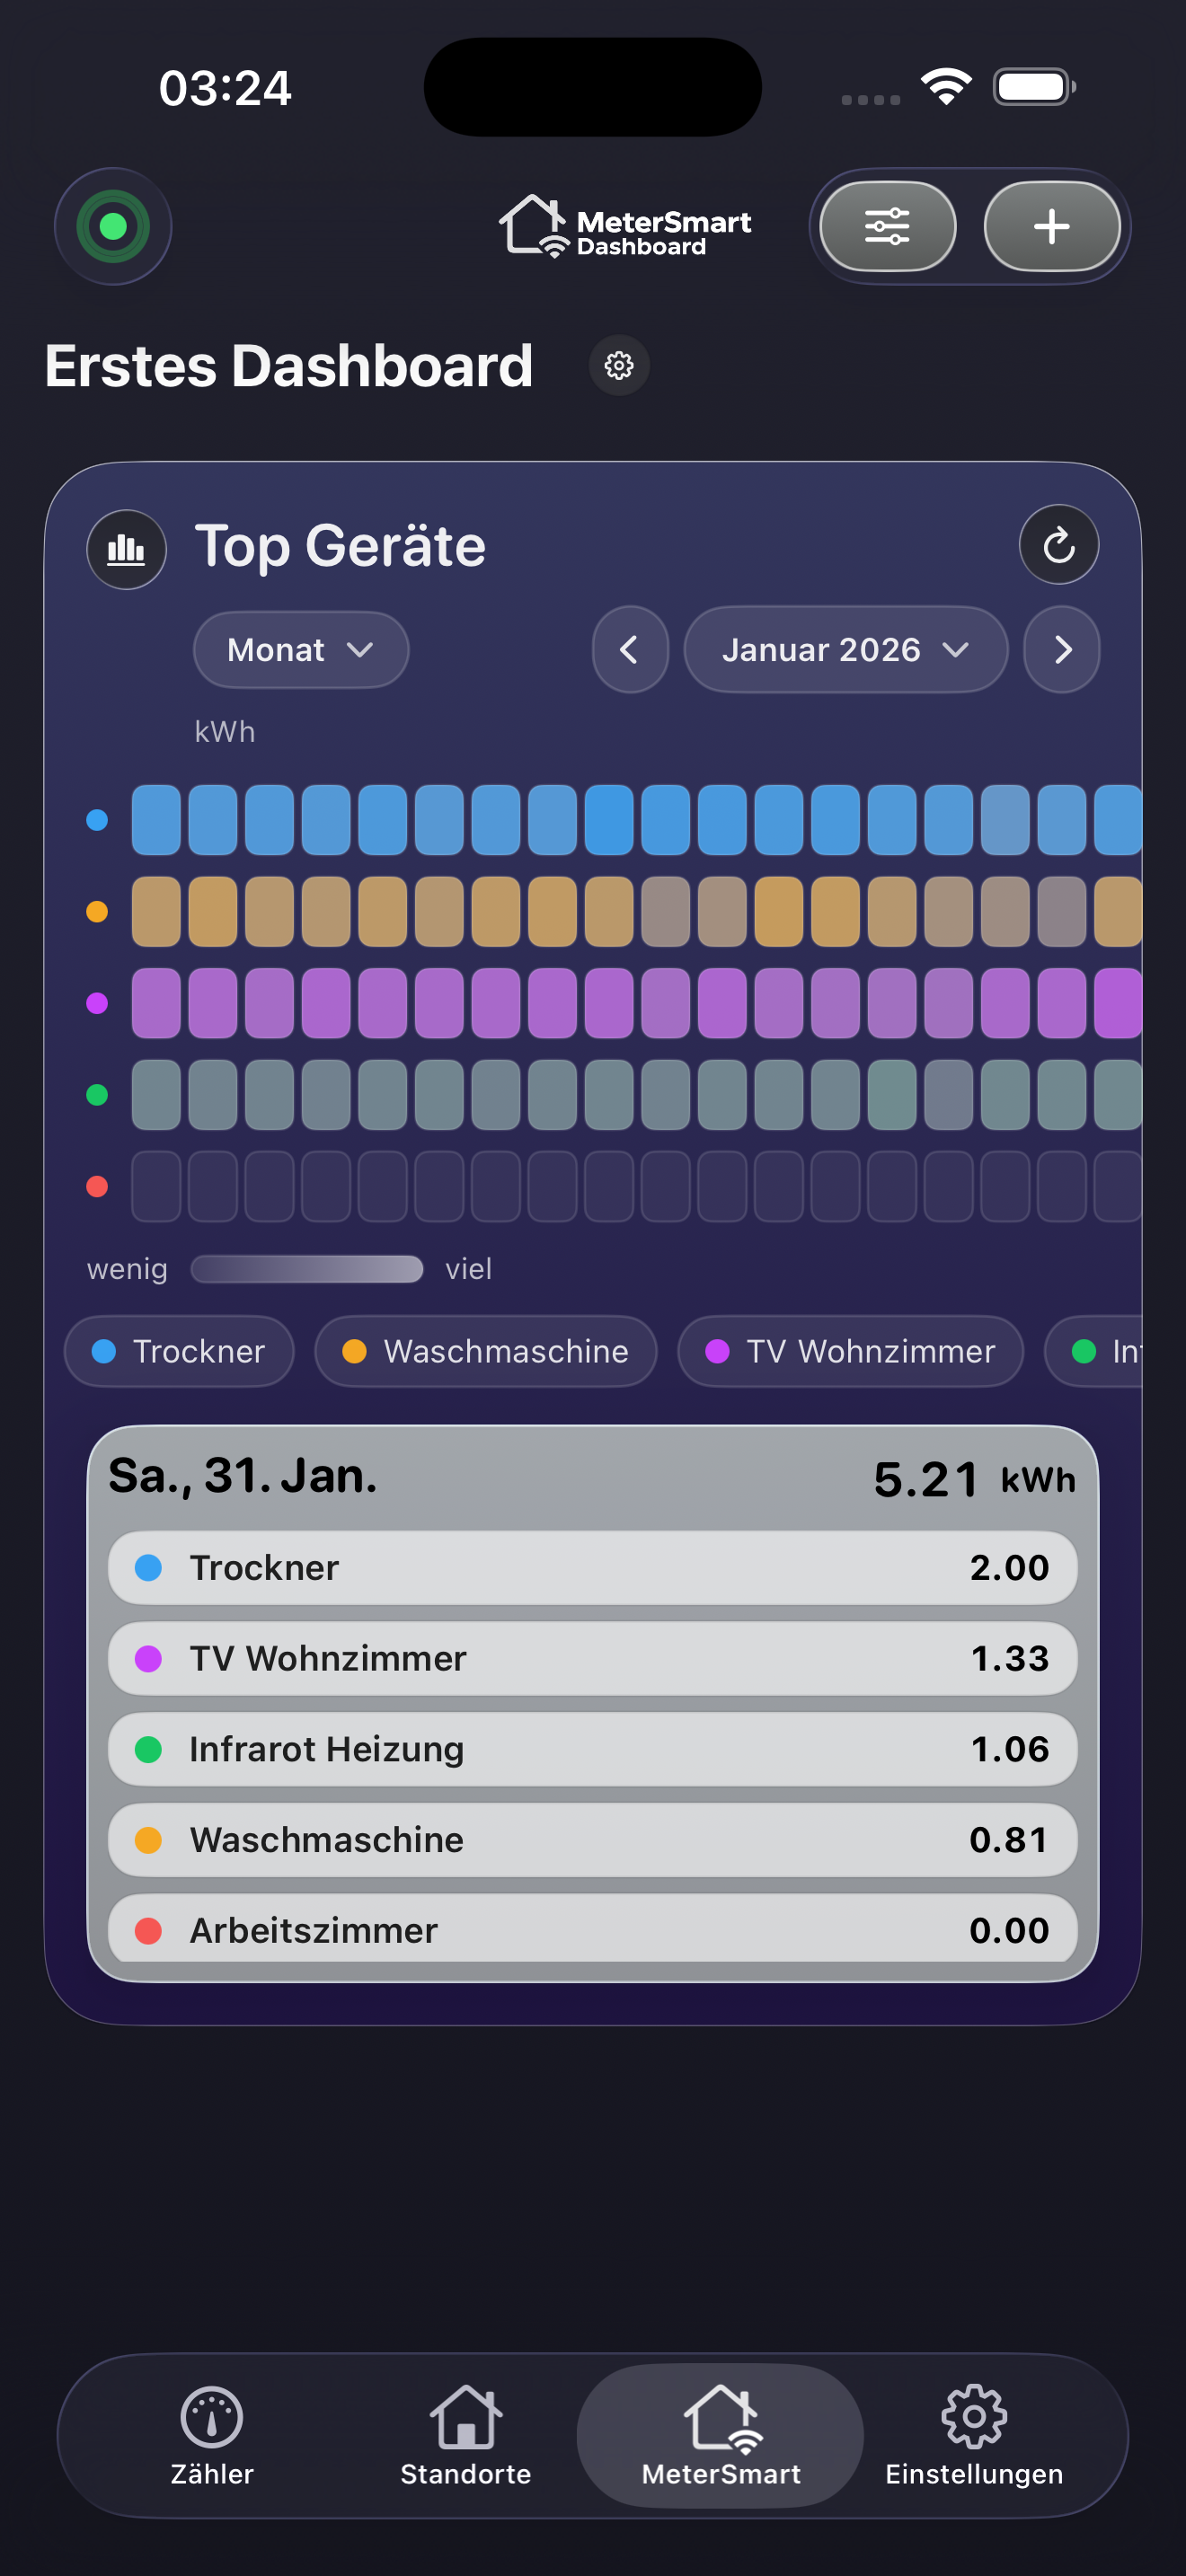Screen dimensions: 1186x2576
Task: Open Erstes Dashboard settings gear
Action: point(619,365)
